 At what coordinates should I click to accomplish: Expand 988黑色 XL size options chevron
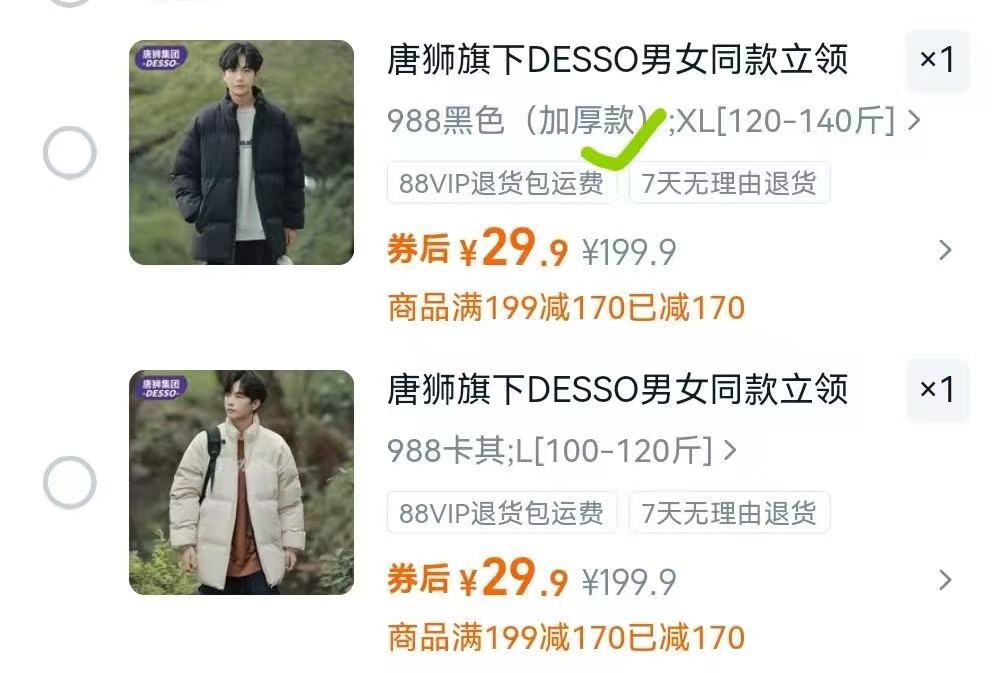click(x=914, y=120)
